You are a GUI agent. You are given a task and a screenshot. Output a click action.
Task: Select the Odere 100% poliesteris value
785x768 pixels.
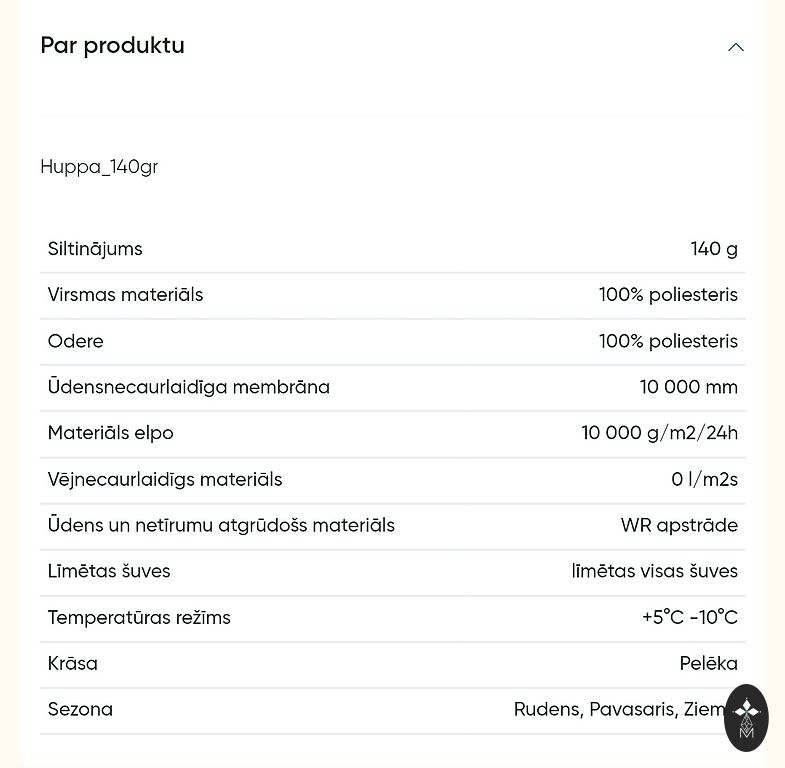[668, 341]
